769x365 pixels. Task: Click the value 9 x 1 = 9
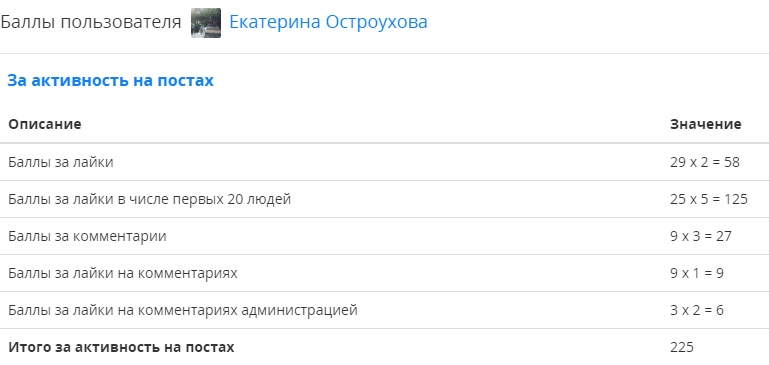tap(697, 273)
